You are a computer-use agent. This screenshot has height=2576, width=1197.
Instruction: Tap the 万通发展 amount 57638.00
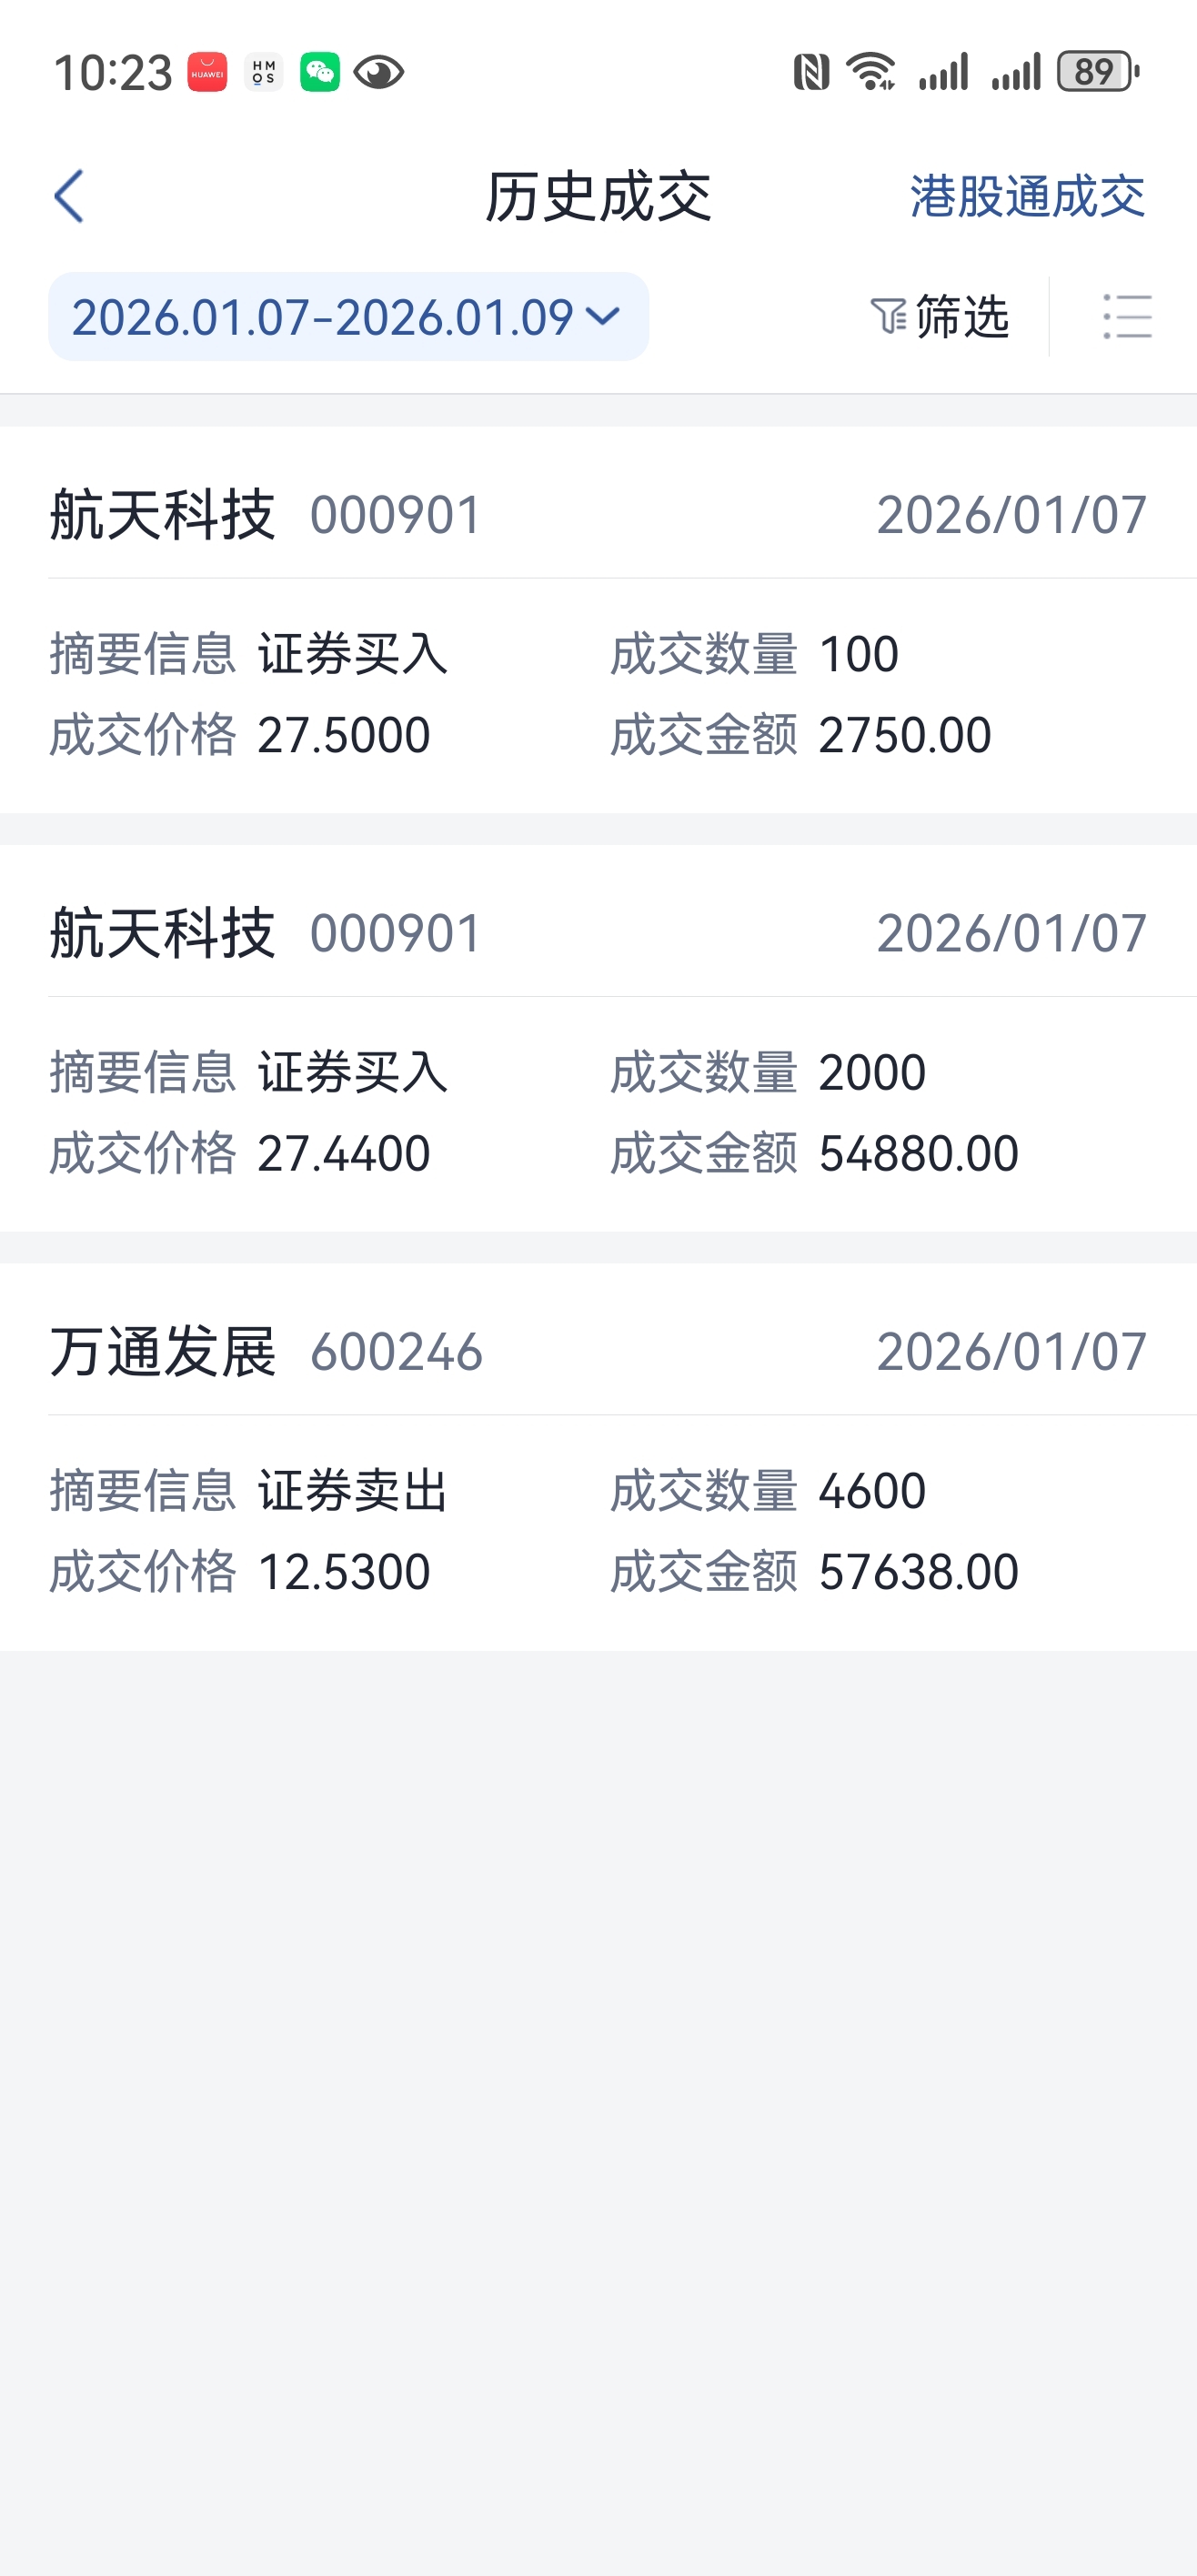click(x=918, y=1572)
